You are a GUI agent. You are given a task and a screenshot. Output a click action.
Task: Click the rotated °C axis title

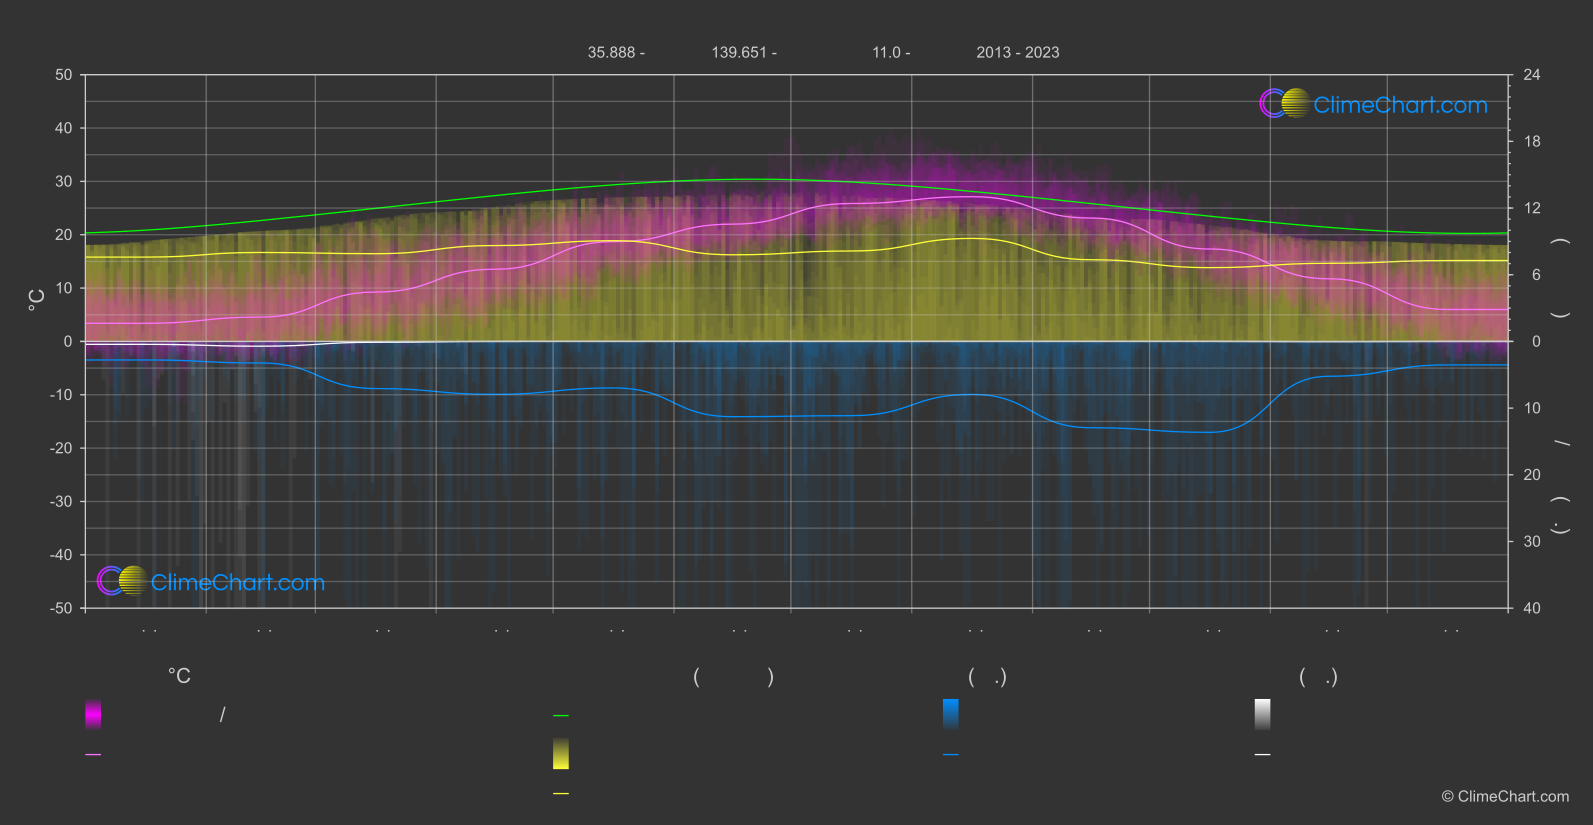click(37, 300)
